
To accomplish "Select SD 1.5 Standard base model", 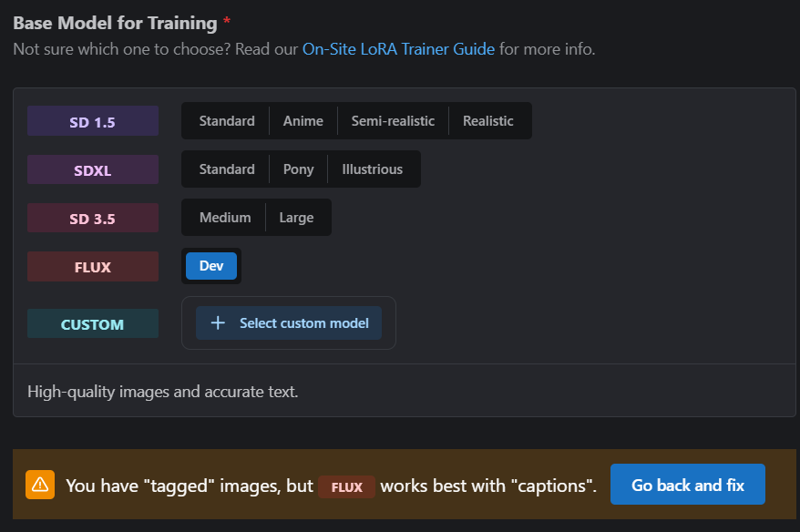I will (227, 121).
